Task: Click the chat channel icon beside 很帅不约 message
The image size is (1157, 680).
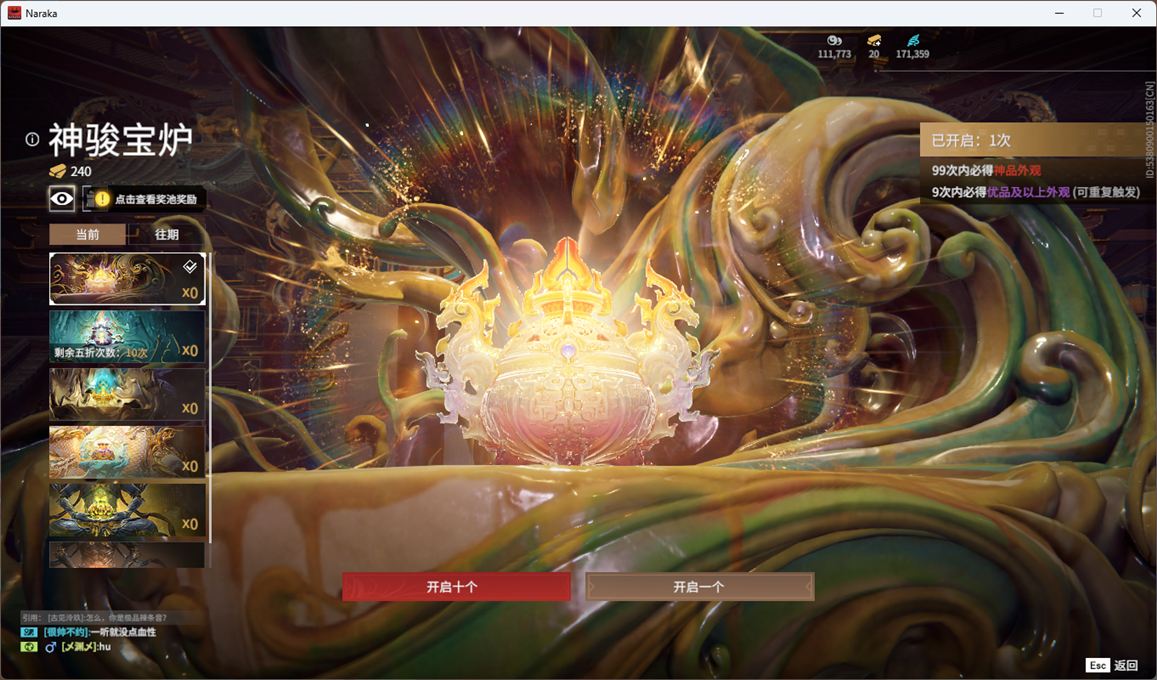Action: (x=29, y=632)
